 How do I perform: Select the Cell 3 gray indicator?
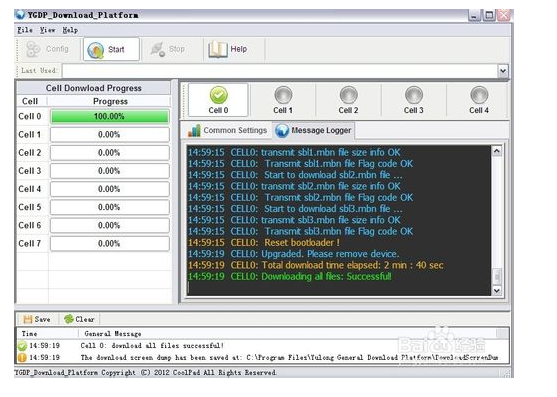[x=414, y=95]
